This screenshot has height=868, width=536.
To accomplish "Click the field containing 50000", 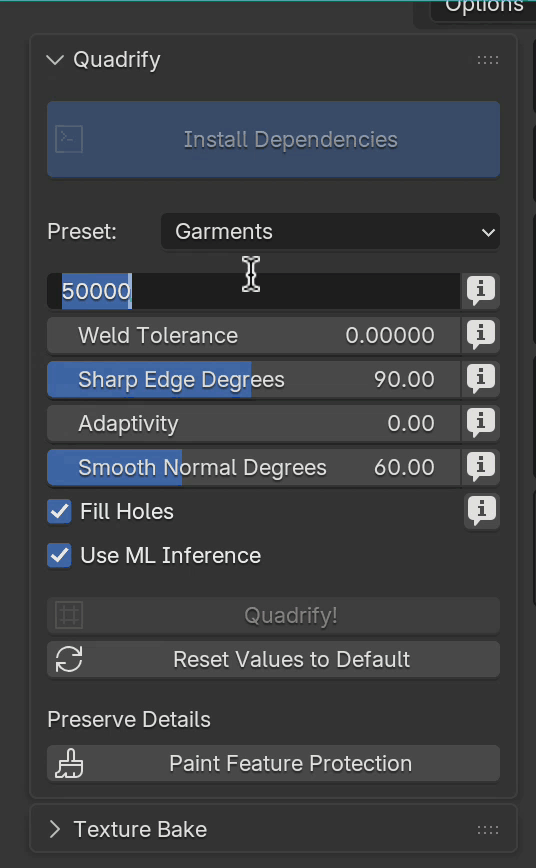I will 254,291.
